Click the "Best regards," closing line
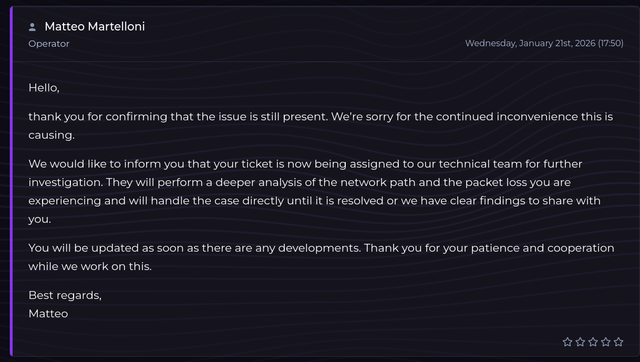Screen dimensions: 640x362 pyautogui.click(x=65, y=295)
